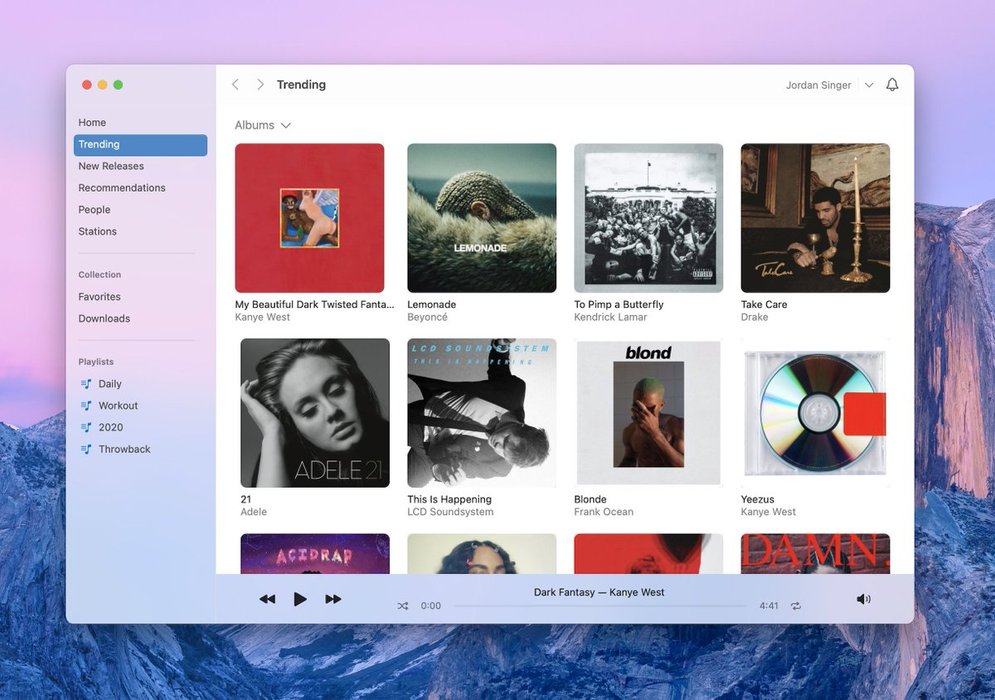
Task: Click the Adele artist name
Action: point(254,512)
